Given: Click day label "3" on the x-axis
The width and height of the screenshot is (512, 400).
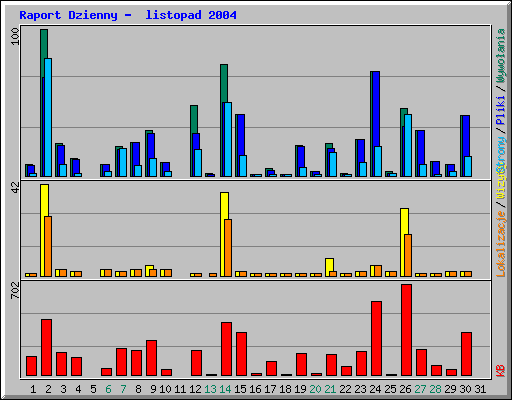Looking at the screenshot, I should (63, 389).
